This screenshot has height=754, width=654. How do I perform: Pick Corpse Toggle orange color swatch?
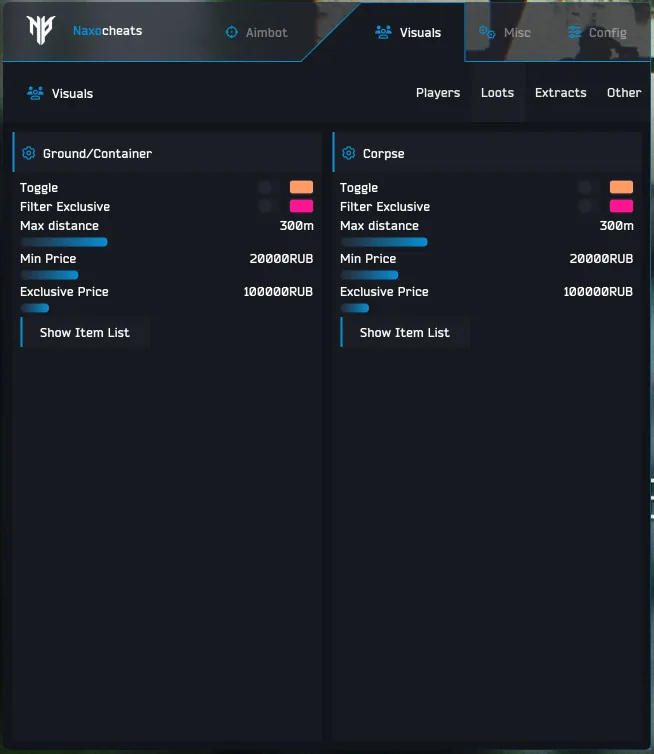coord(621,187)
